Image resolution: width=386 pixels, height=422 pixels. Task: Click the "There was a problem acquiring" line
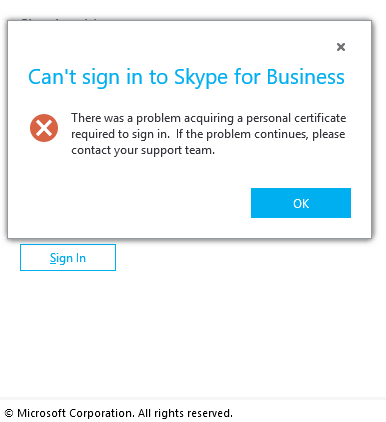point(153,118)
